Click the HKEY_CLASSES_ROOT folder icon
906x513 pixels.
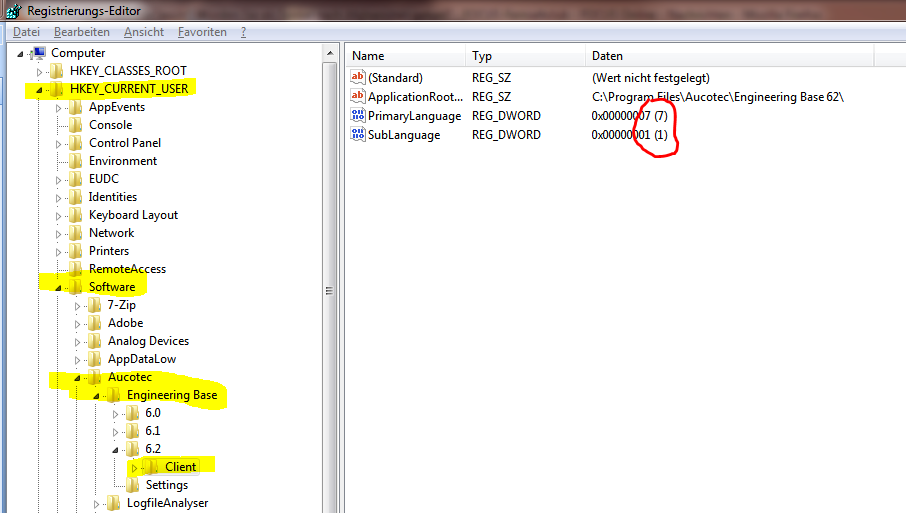57,71
